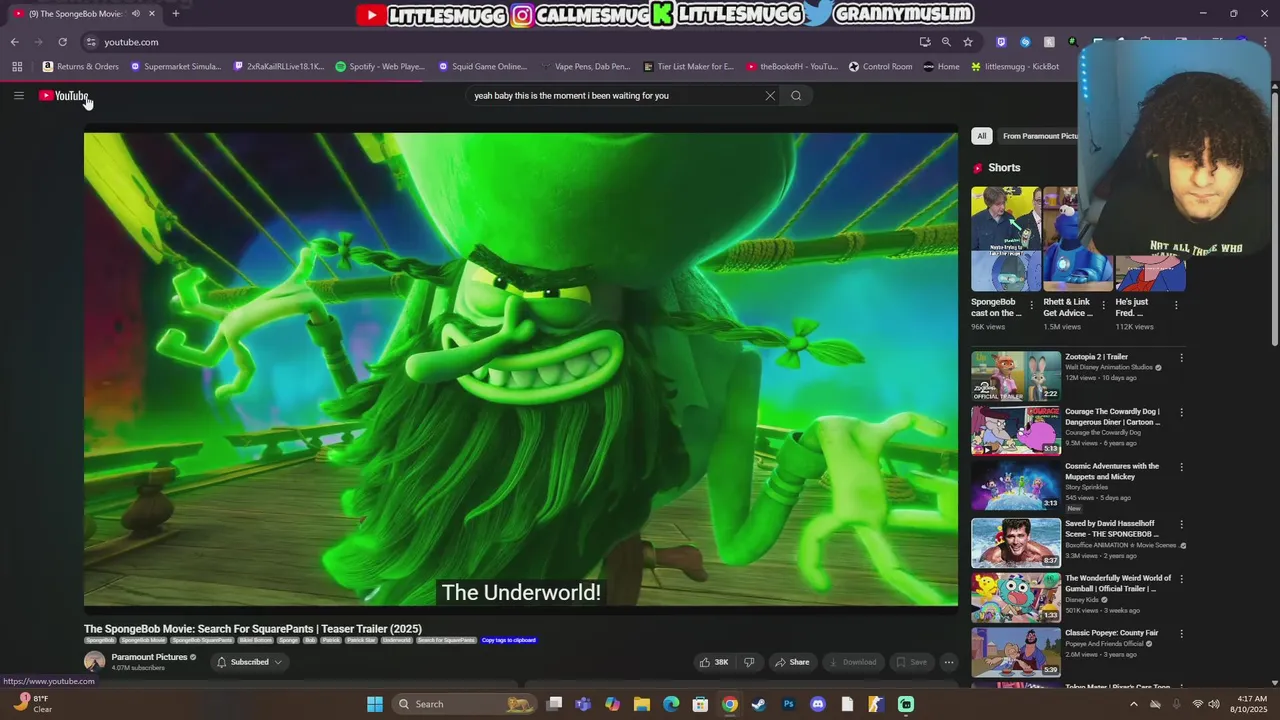Open options for the Gumball trailer video

(x=1181, y=579)
